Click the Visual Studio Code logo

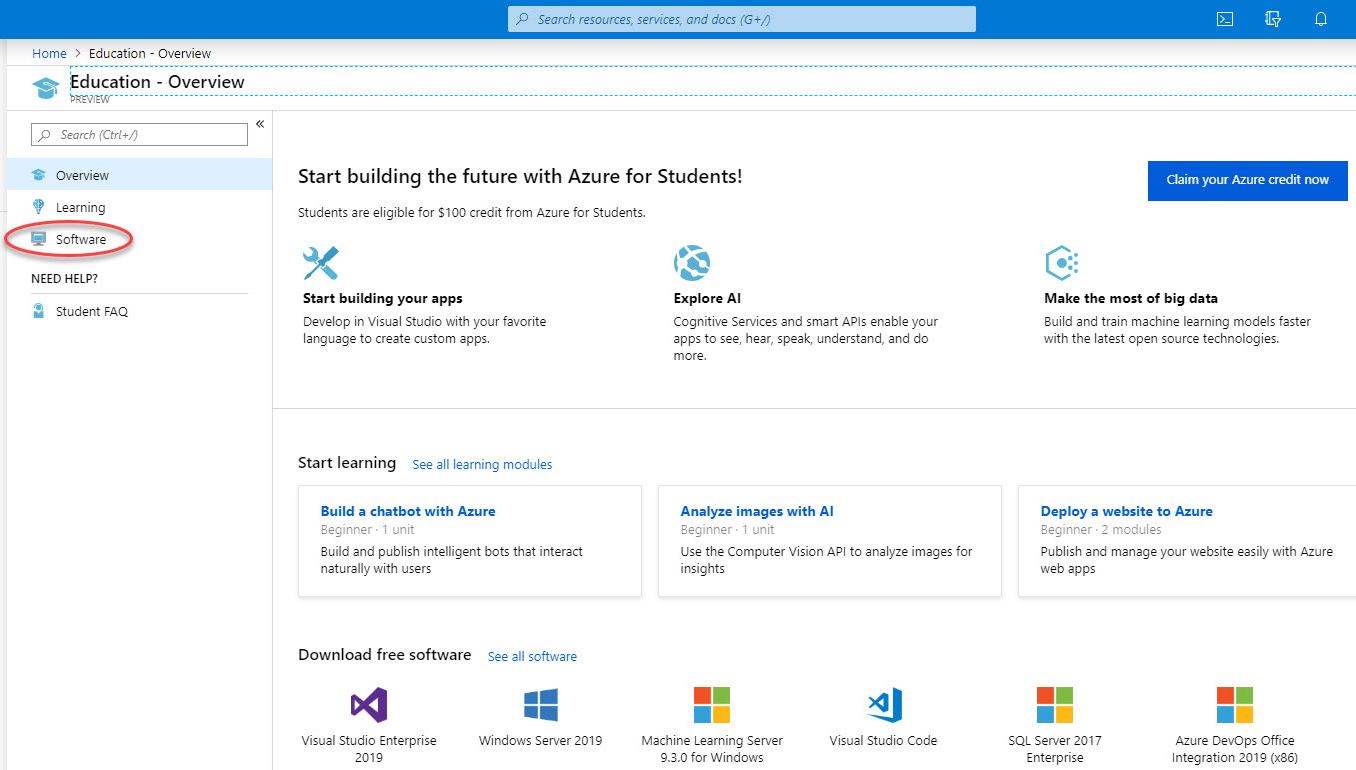pyautogui.click(x=884, y=705)
